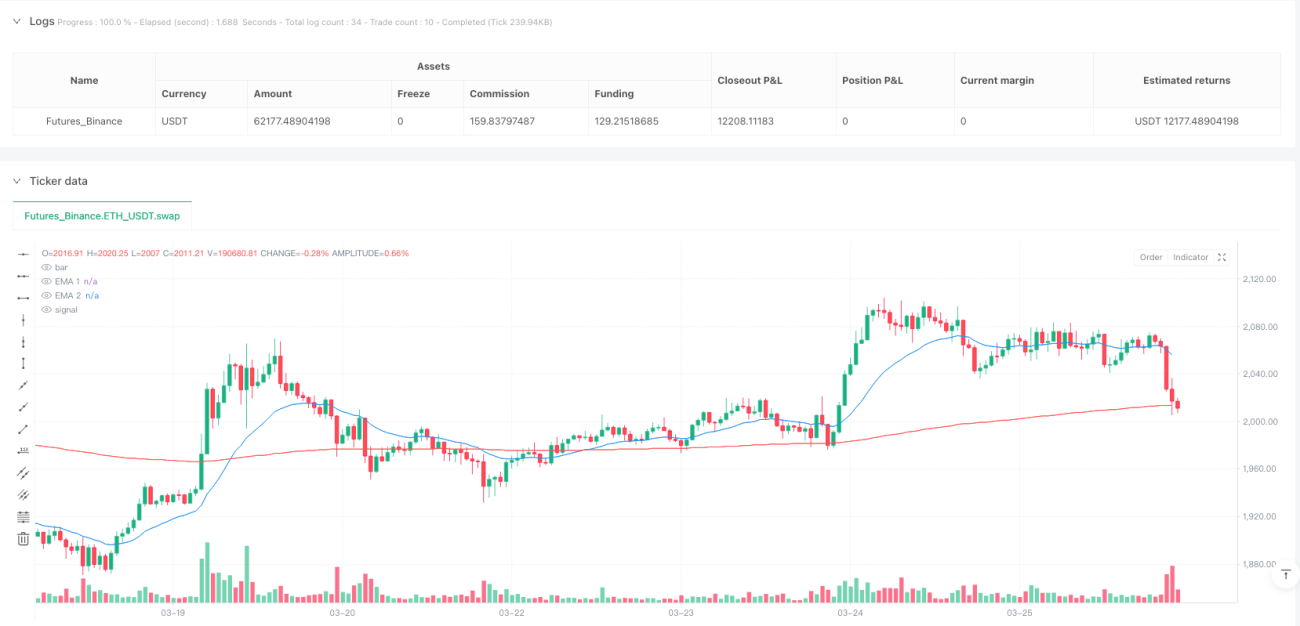This screenshot has width=1300, height=626.
Task: Select the price line drawing tool
Action: click(24, 450)
